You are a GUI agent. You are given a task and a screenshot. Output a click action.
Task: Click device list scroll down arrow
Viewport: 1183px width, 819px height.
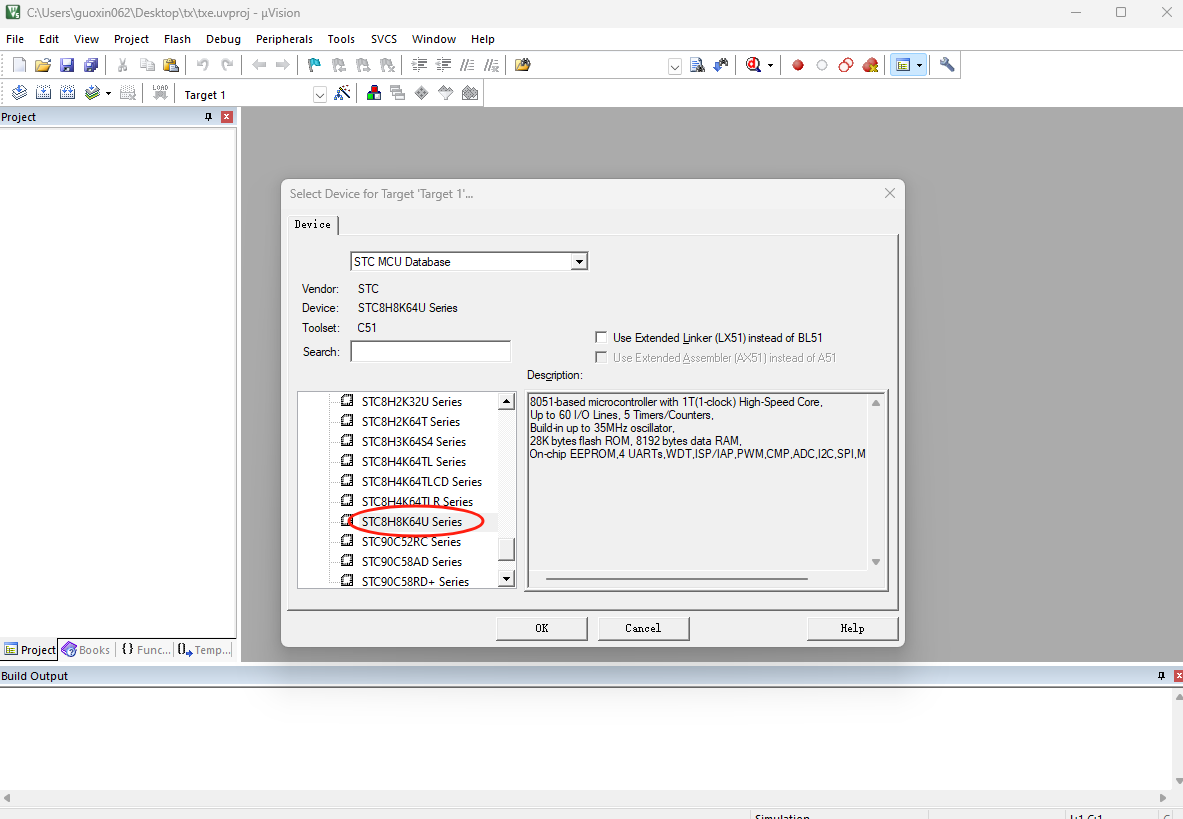click(507, 578)
